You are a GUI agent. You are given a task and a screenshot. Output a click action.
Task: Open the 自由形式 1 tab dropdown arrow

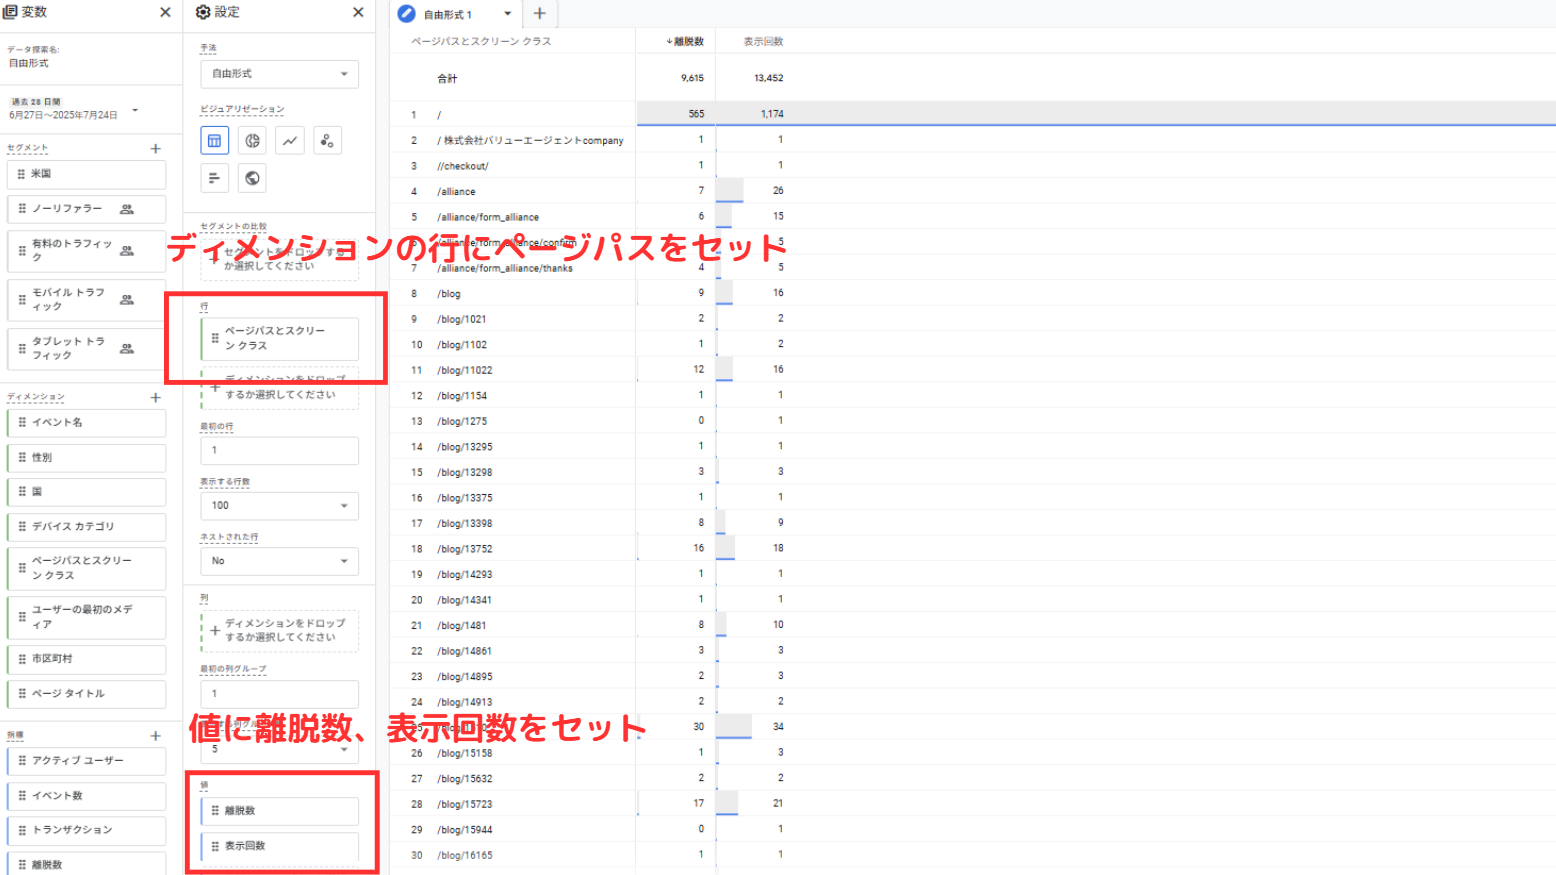(x=507, y=14)
